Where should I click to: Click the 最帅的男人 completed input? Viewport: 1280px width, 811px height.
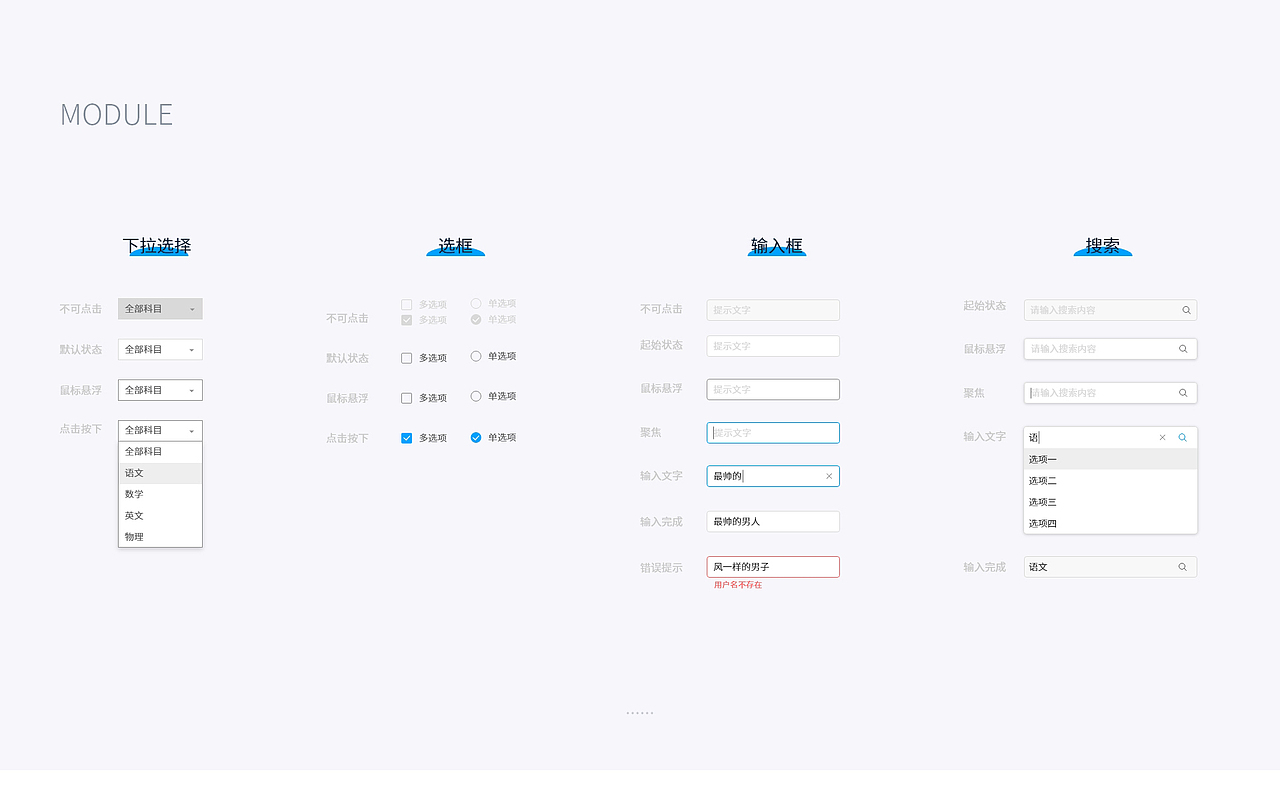coord(773,521)
